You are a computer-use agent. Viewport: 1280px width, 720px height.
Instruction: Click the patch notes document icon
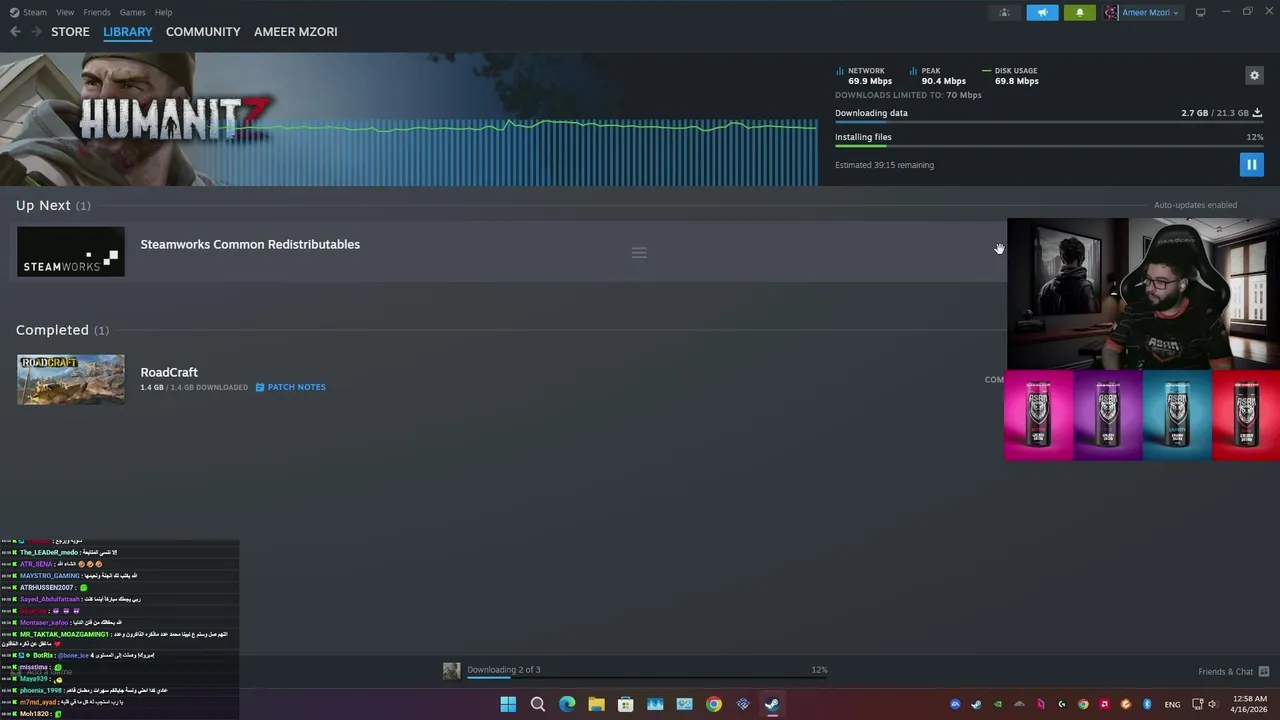[x=260, y=387]
